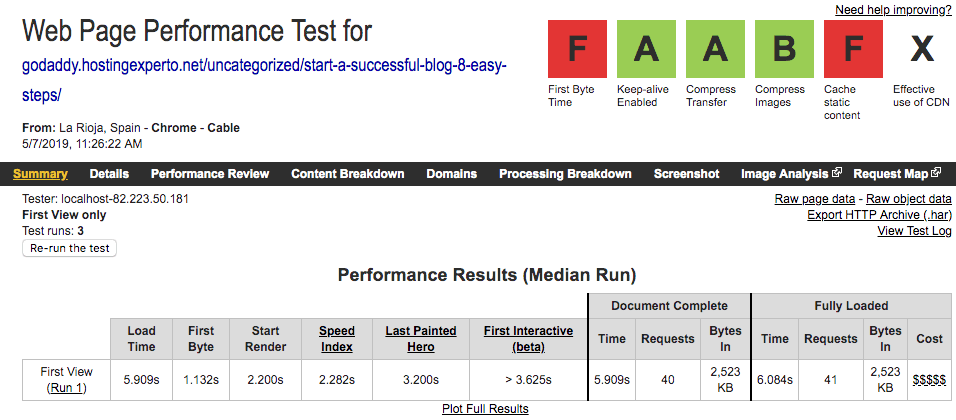Open Image Analysis external link tab
This screenshot has height=420, width=956.
pyautogui.click(x=791, y=174)
